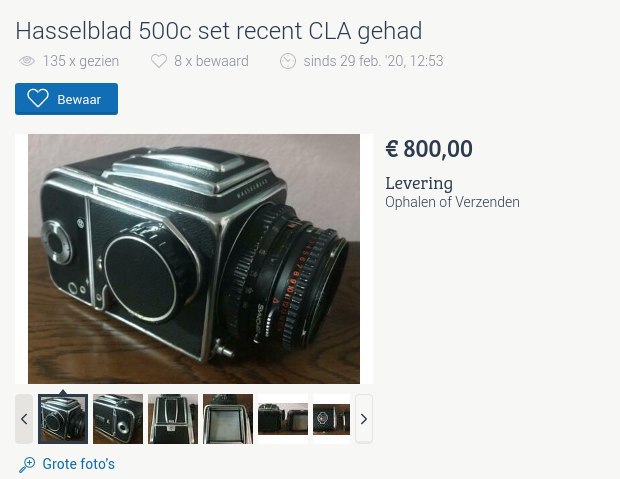
Task: Select the sixth thumbnail of camera front
Action: 331,419
